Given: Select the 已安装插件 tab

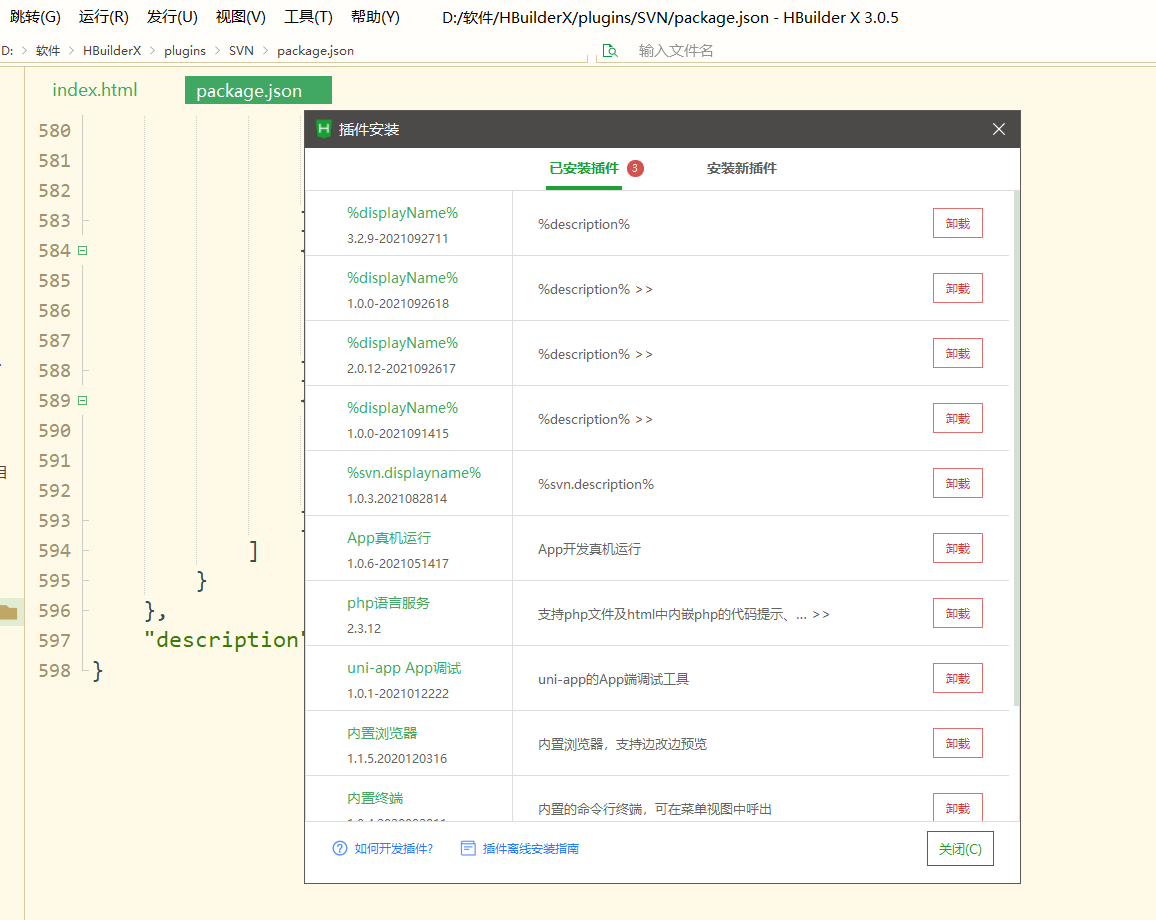Looking at the screenshot, I should coord(584,168).
